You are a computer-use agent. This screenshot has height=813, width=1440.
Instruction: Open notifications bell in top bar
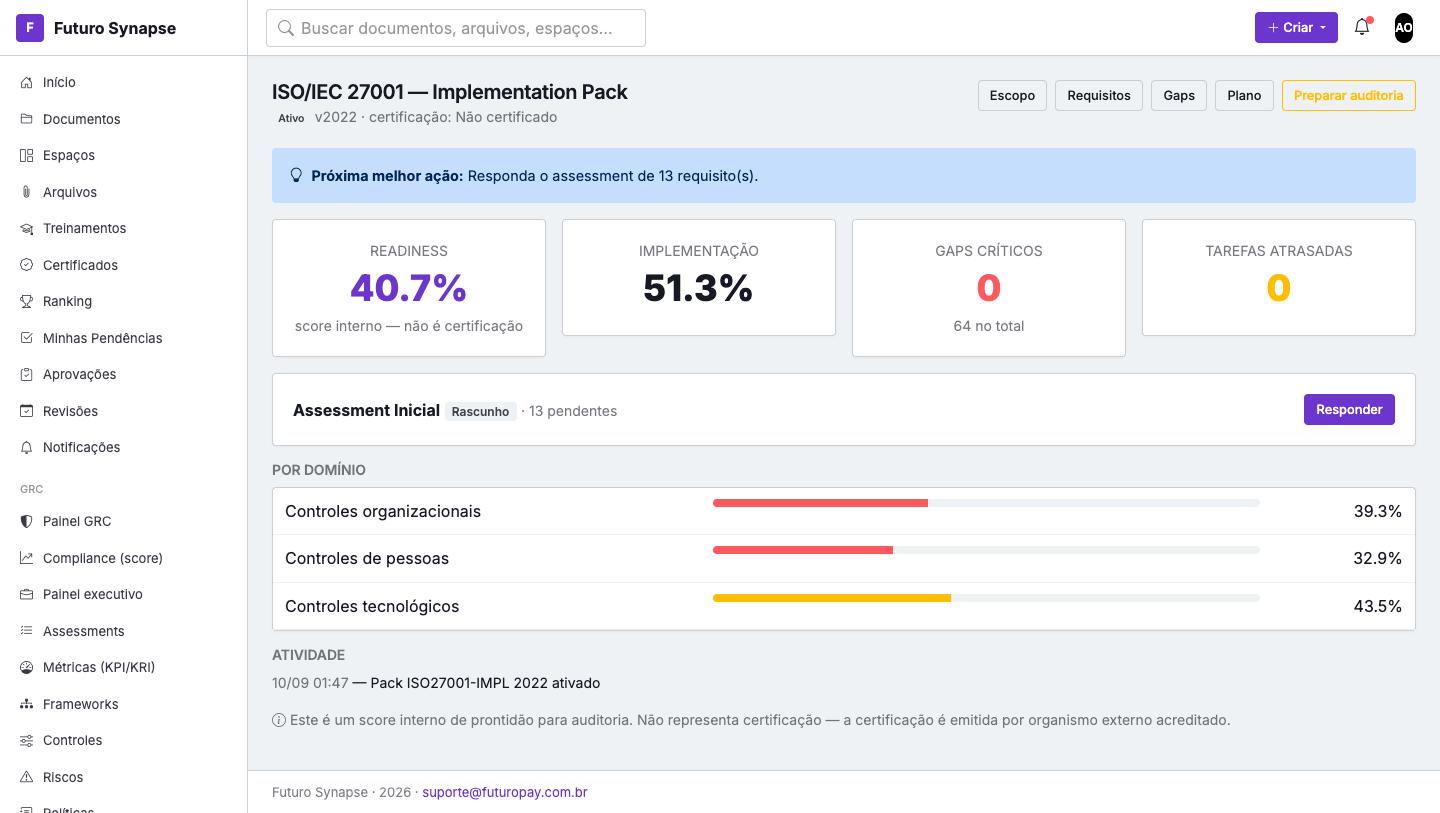(x=1362, y=28)
